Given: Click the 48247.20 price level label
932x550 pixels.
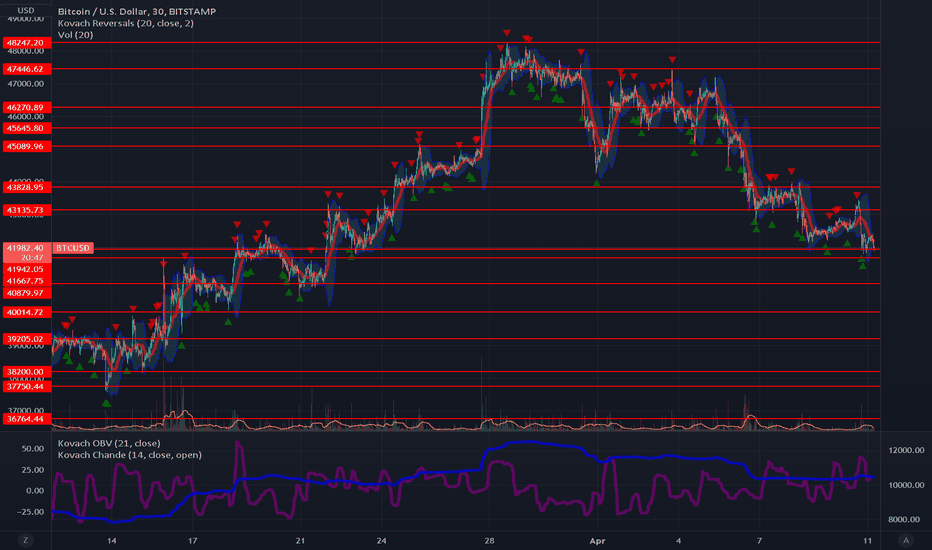Looking at the screenshot, I should click(27, 43).
